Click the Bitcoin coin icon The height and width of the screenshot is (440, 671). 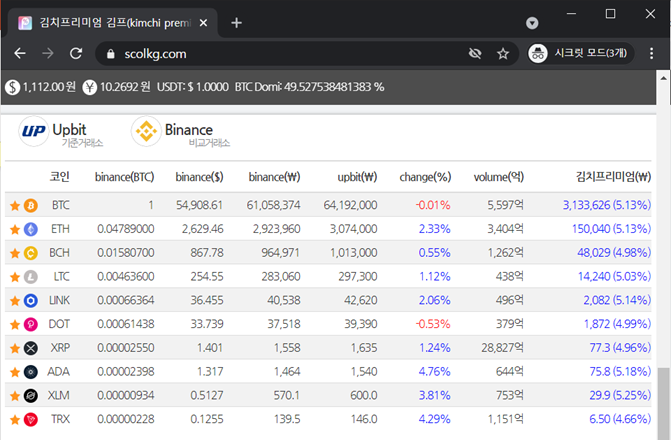pyautogui.click(x=30, y=206)
